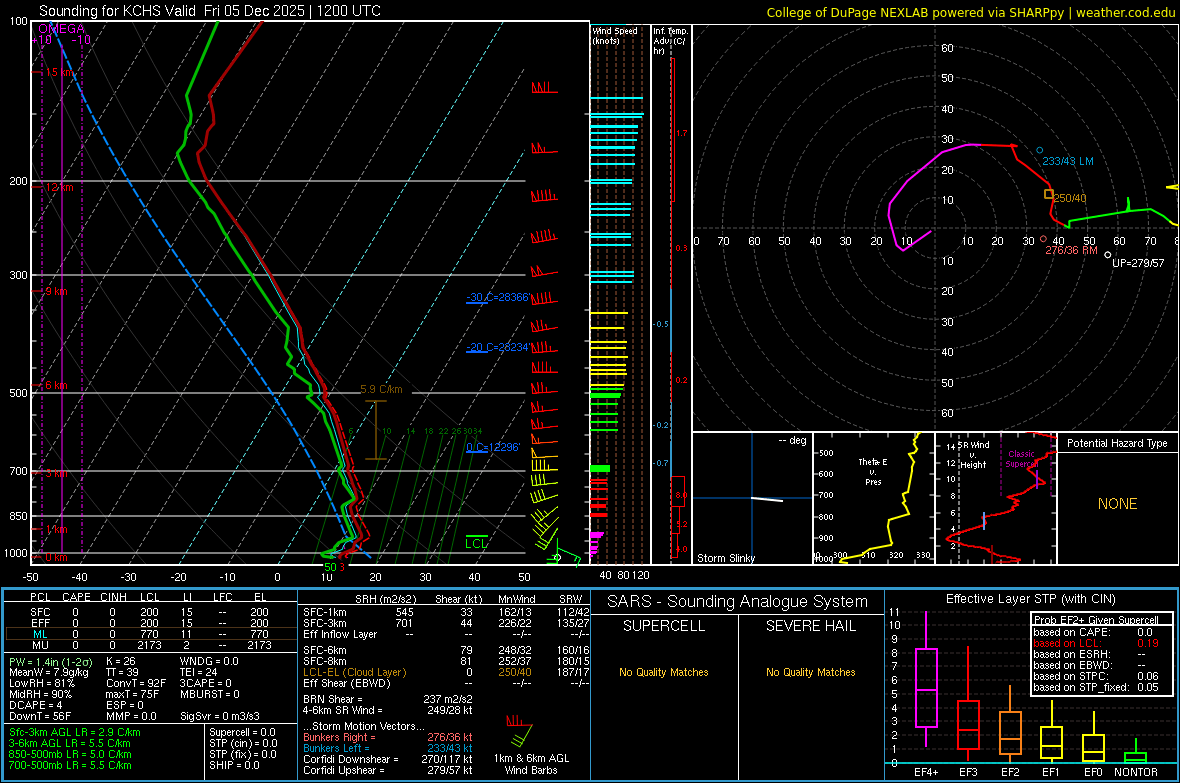Click the orange LCL-EL (Cloud Layer) row
Viewport: 1180px width, 783px height.
(x=446, y=672)
